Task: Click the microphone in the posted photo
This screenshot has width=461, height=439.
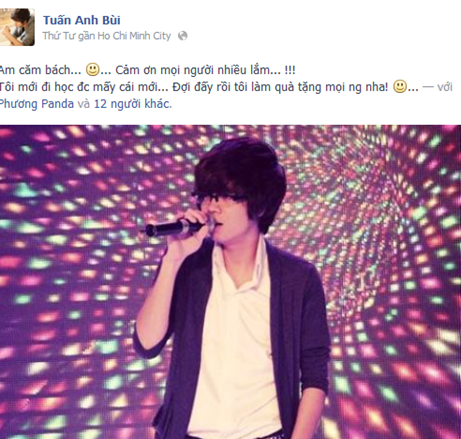Action: 176,227
